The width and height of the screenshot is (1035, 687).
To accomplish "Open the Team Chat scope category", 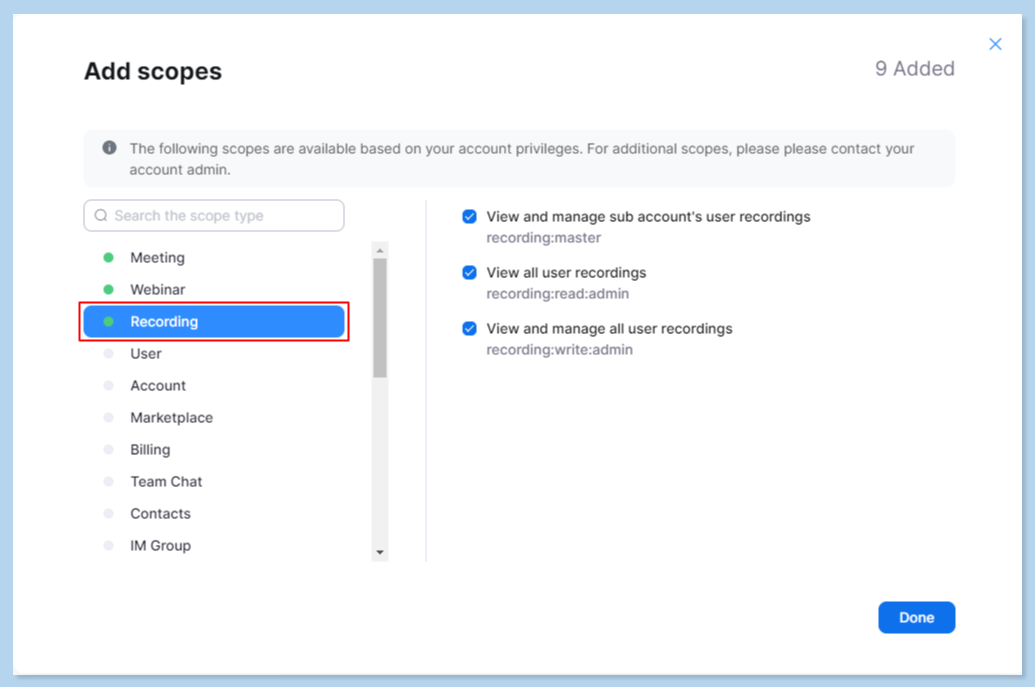I will (166, 482).
